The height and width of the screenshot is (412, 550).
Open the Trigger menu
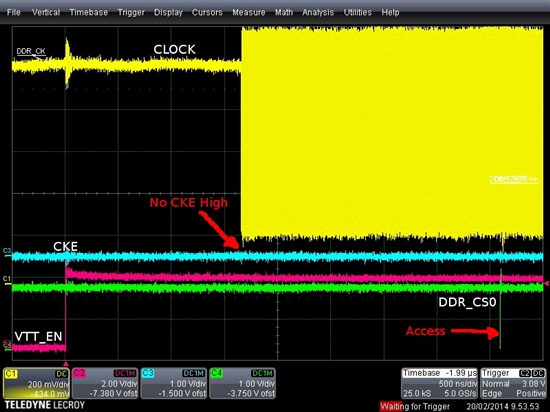click(131, 12)
